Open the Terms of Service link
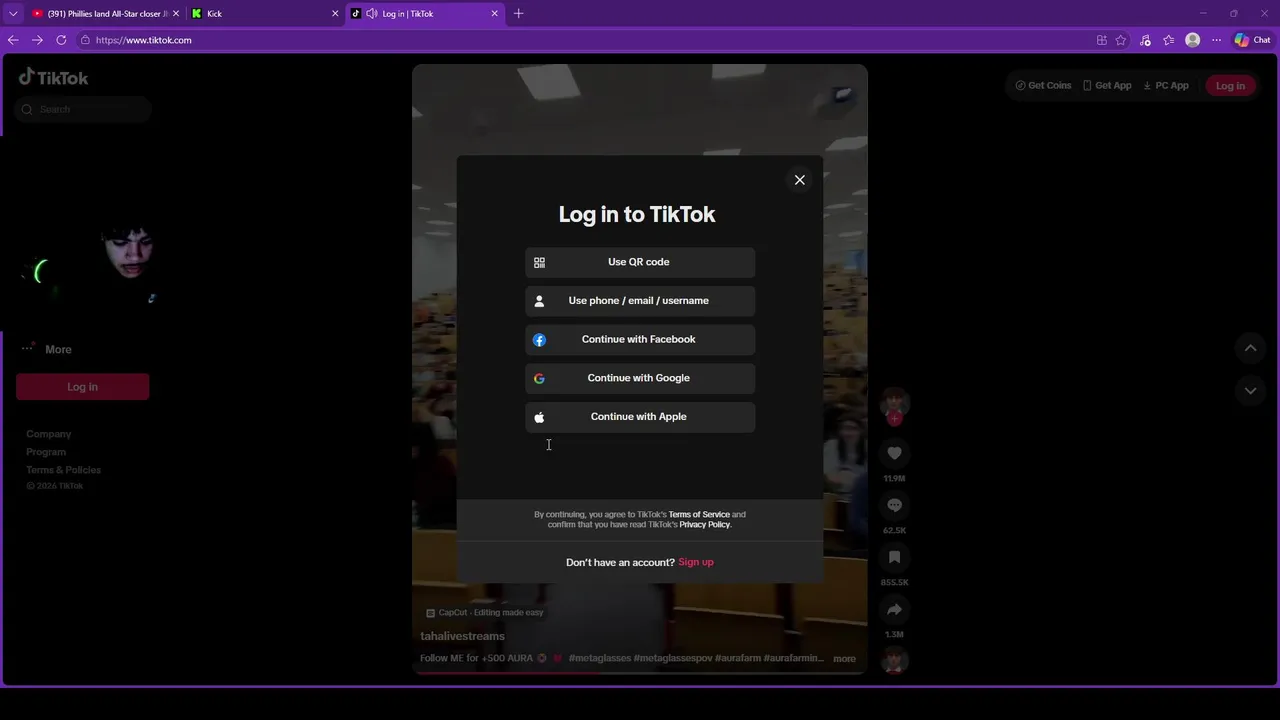This screenshot has height=720, width=1280. coord(699,514)
